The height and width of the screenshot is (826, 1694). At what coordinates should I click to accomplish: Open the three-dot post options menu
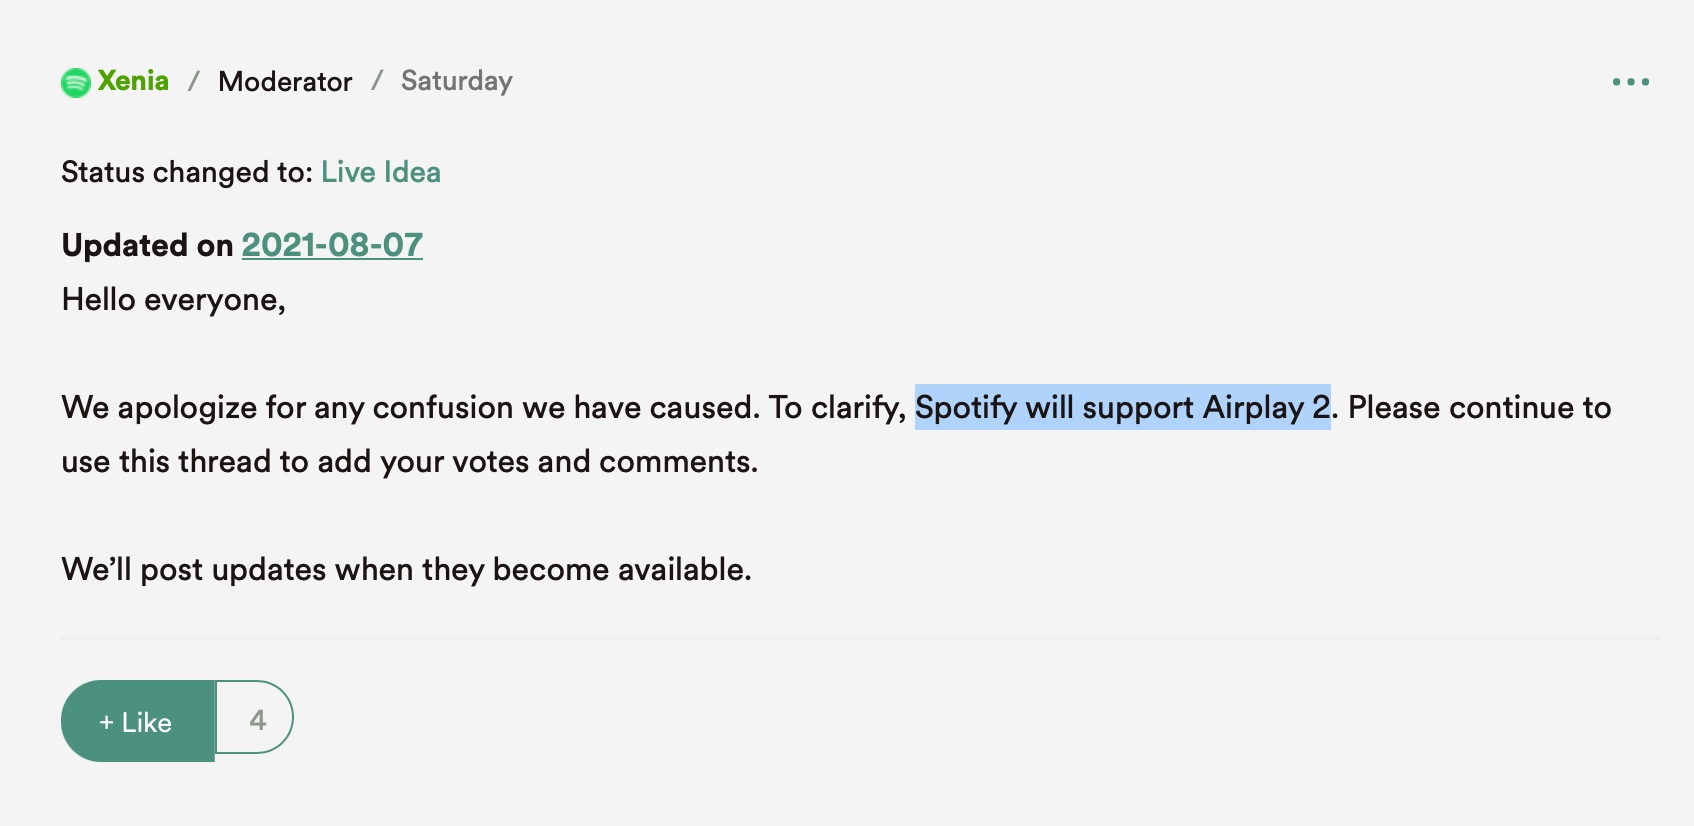(x=1630, y=82)
